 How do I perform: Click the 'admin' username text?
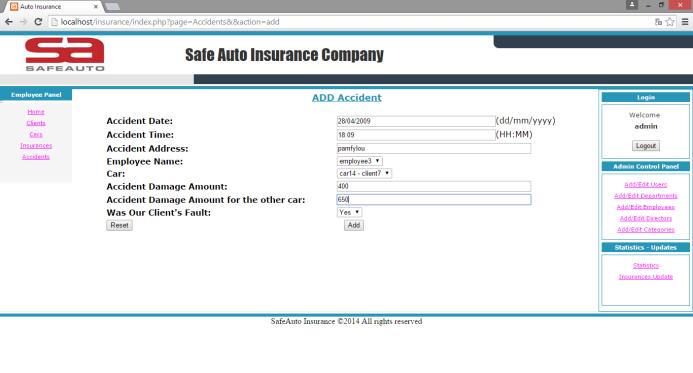point(646,126)
